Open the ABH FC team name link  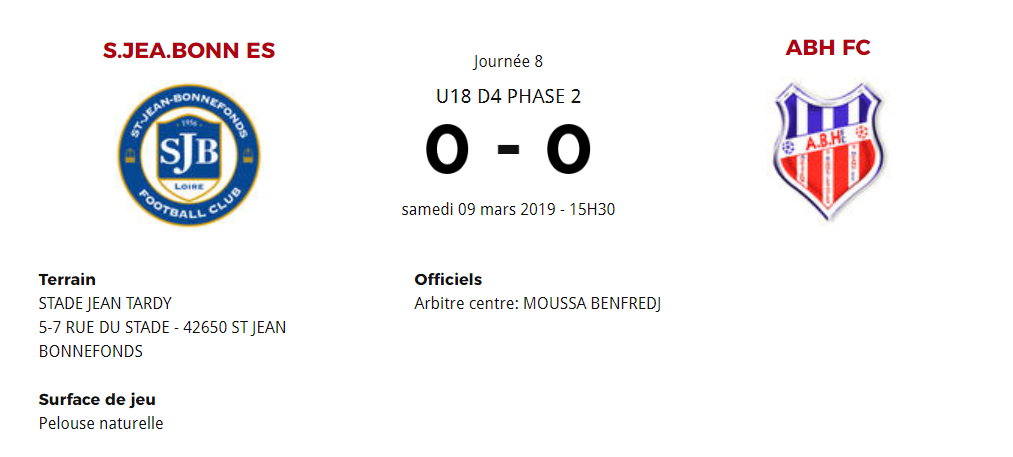pos(828,48)
